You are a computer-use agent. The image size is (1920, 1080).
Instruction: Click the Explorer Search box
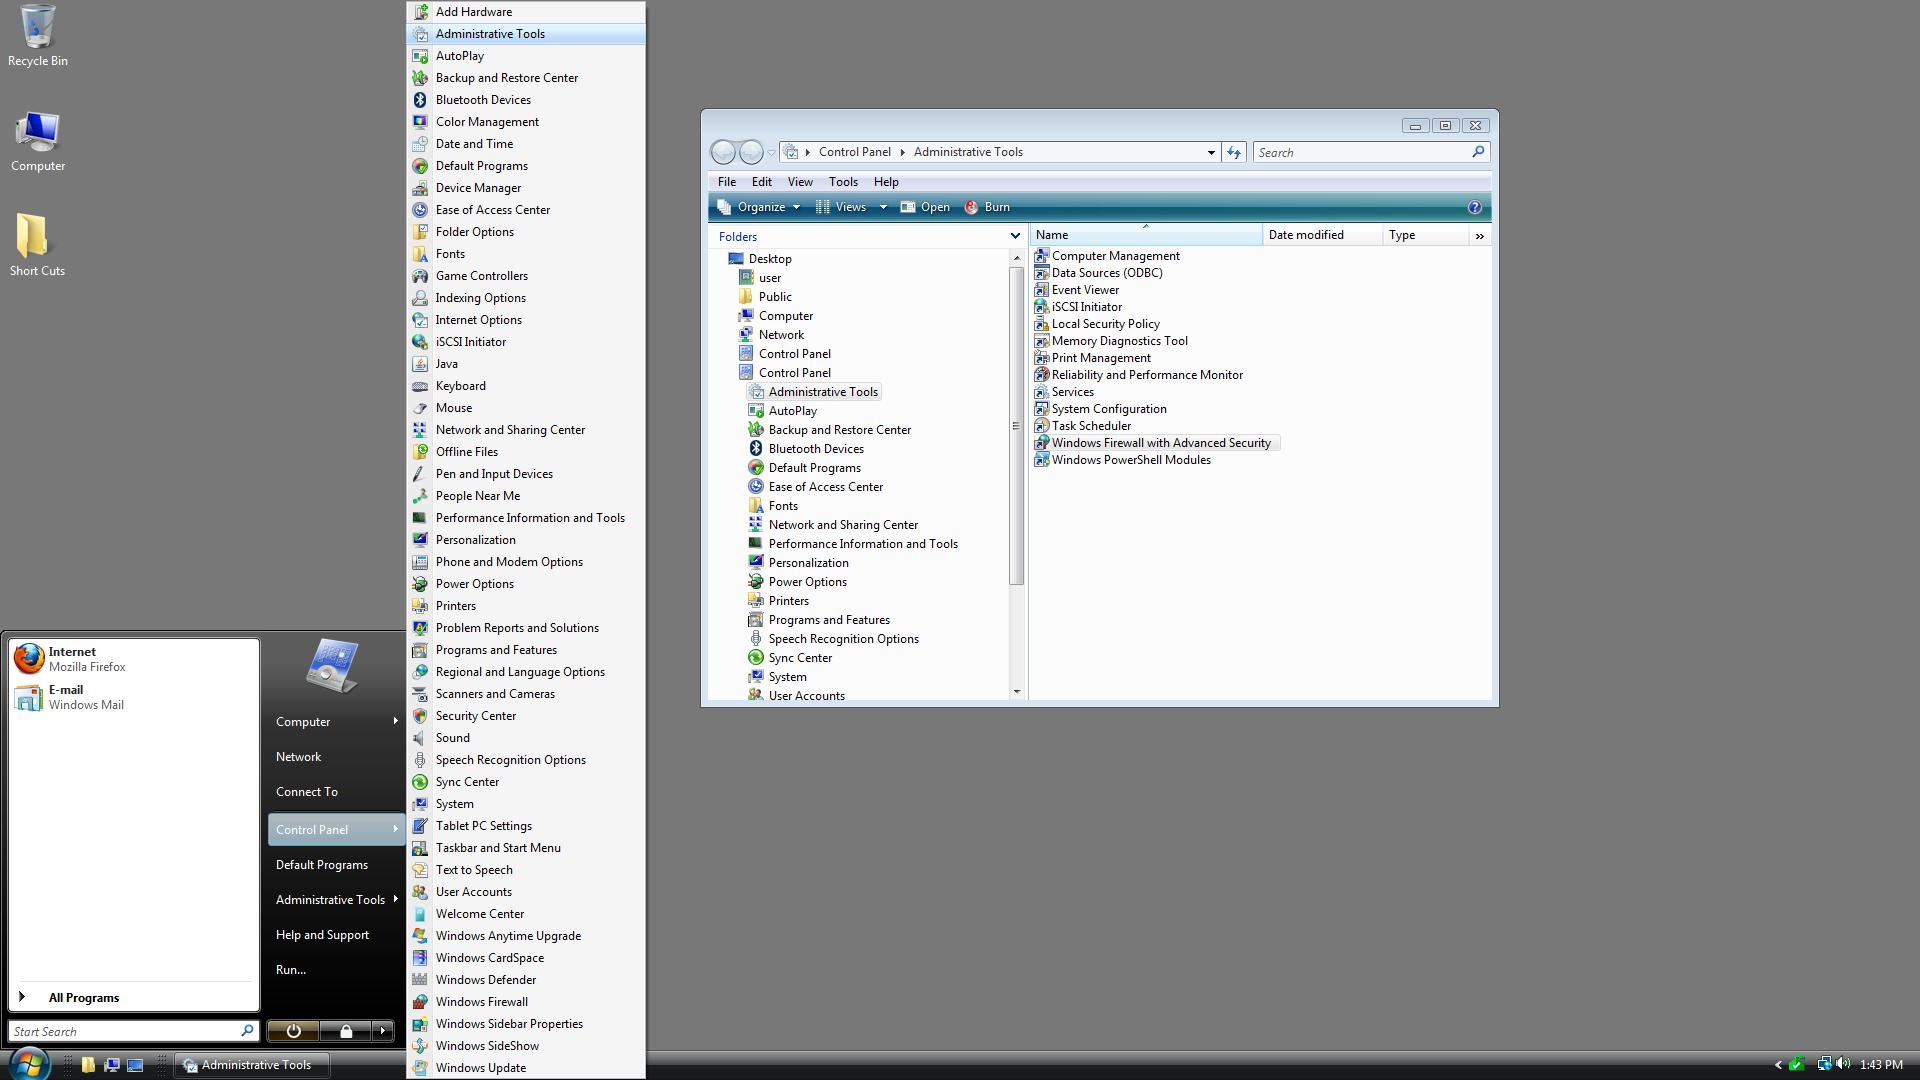1360,152
